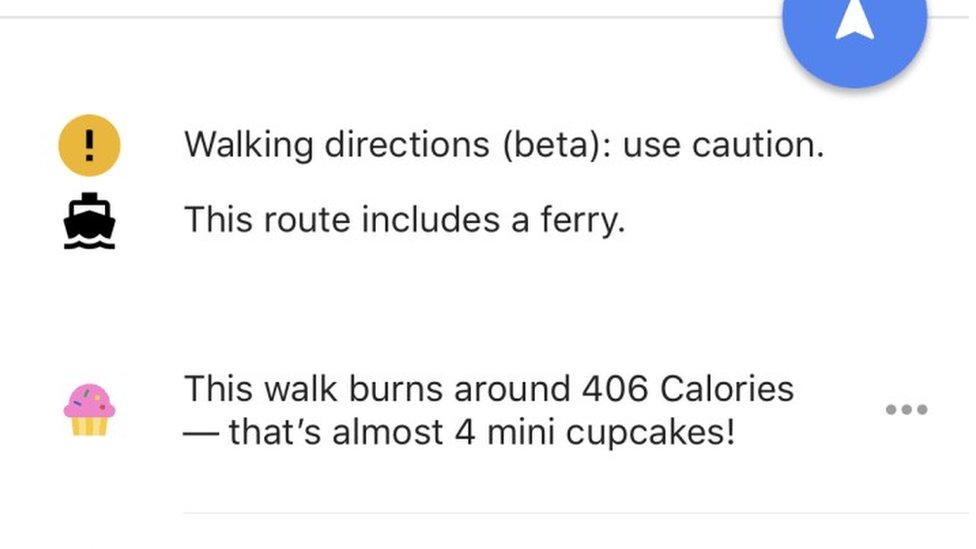Image resolution: width=976 pixels, height=549 pixels.
Task: Click the top divider line beside navigation button
Action: pos(391,17)
